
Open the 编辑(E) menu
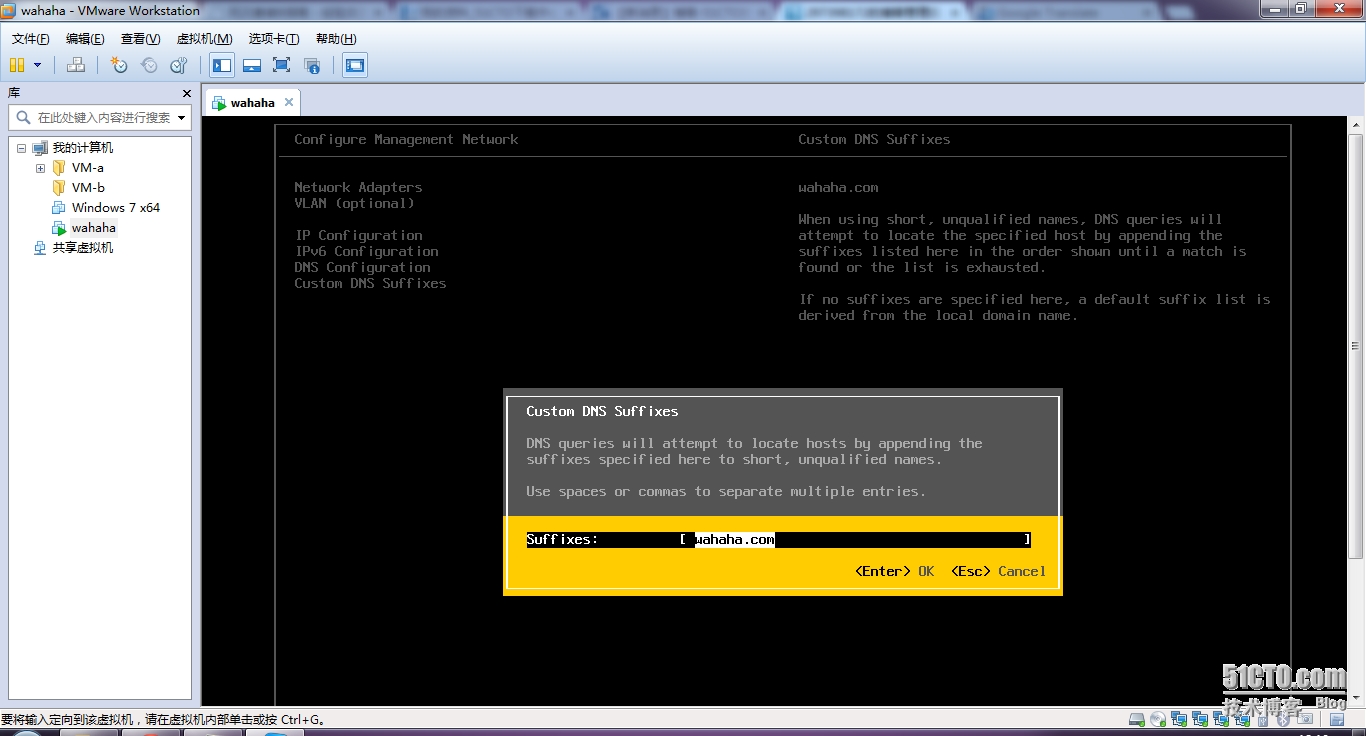(85, 39)
